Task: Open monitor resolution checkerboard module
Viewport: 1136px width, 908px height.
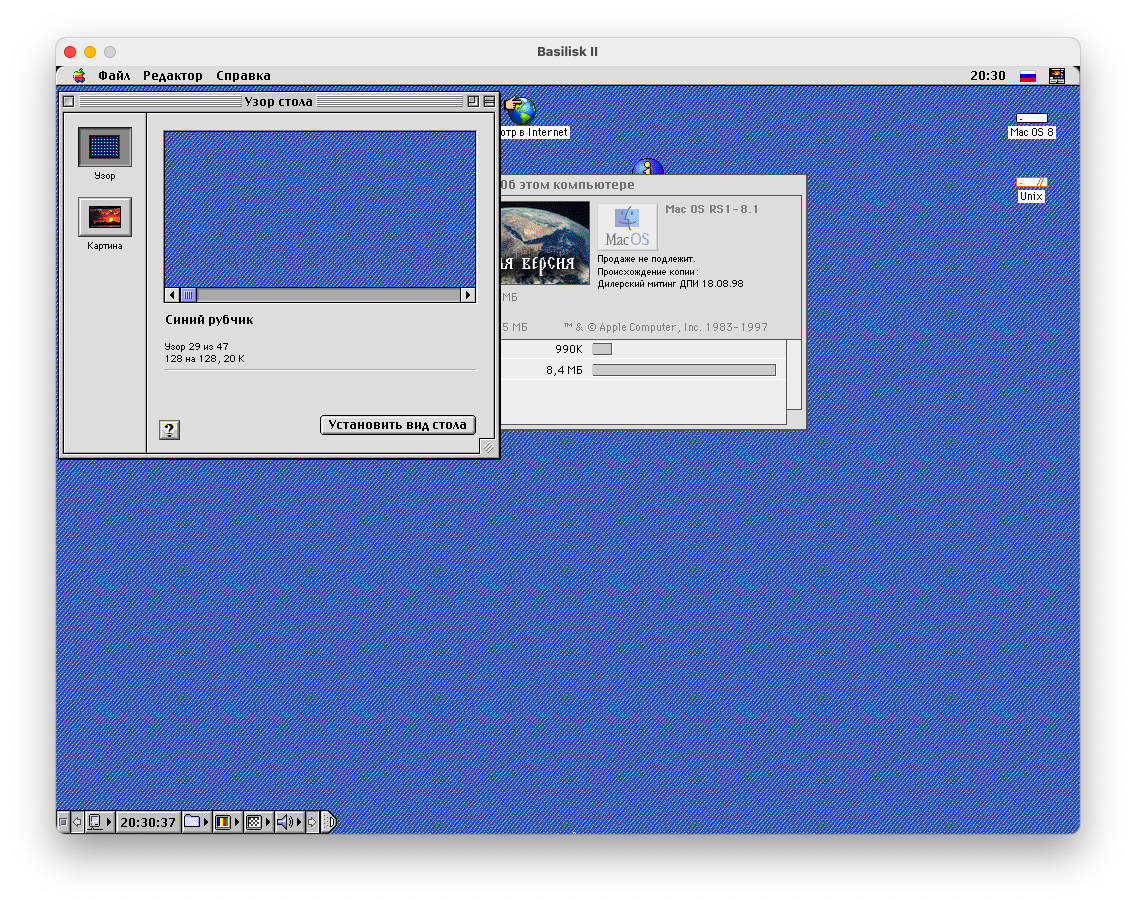Action: pyautogui.click(x=258, y=822)
